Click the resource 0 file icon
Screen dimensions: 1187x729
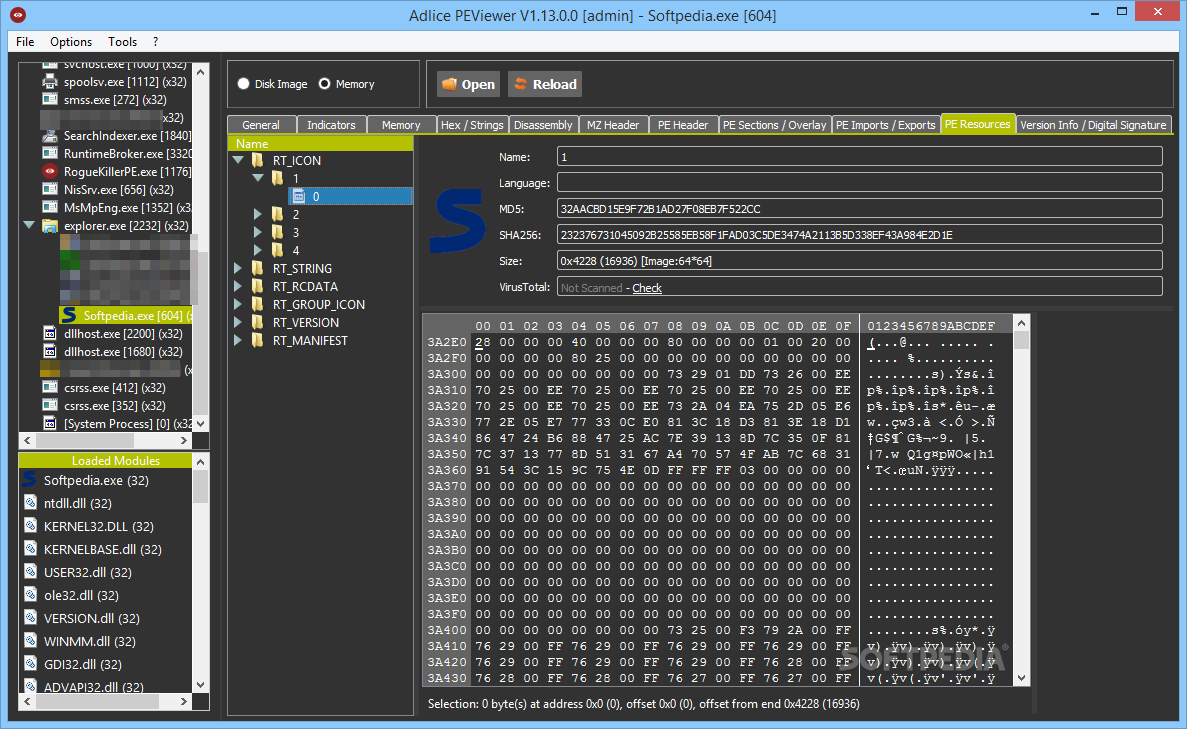coord(299,196)
